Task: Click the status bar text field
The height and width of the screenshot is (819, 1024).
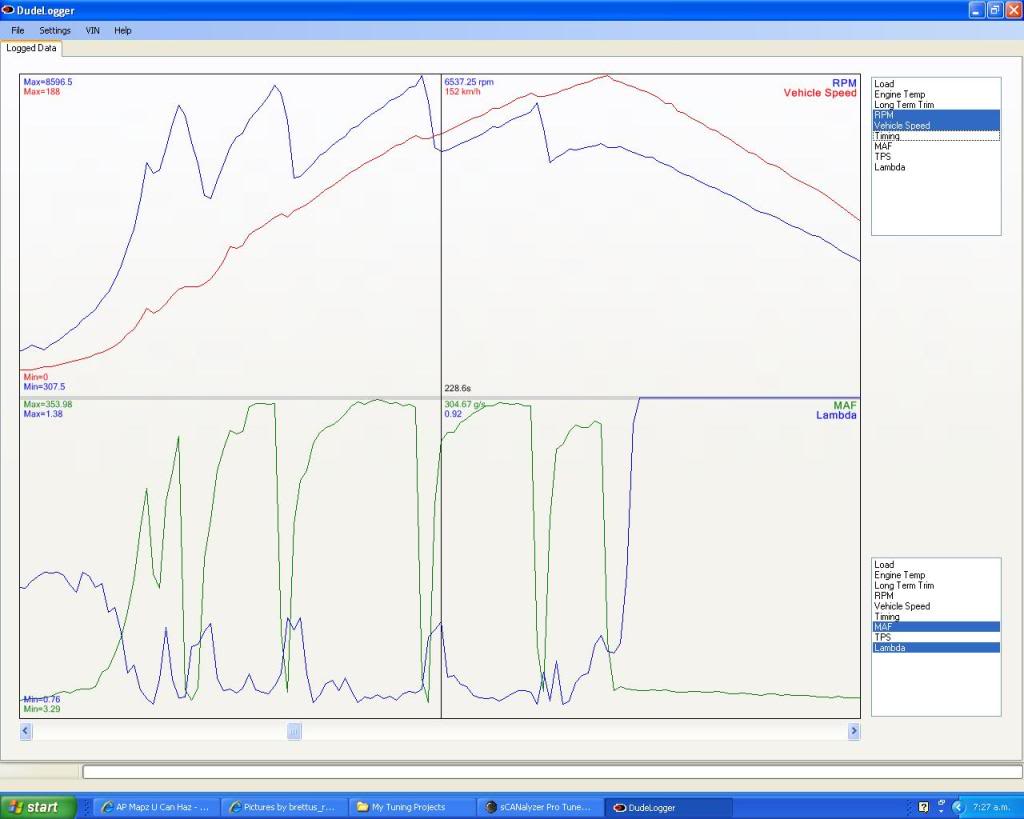Action: pyautogui.click(x=552, y=772)
